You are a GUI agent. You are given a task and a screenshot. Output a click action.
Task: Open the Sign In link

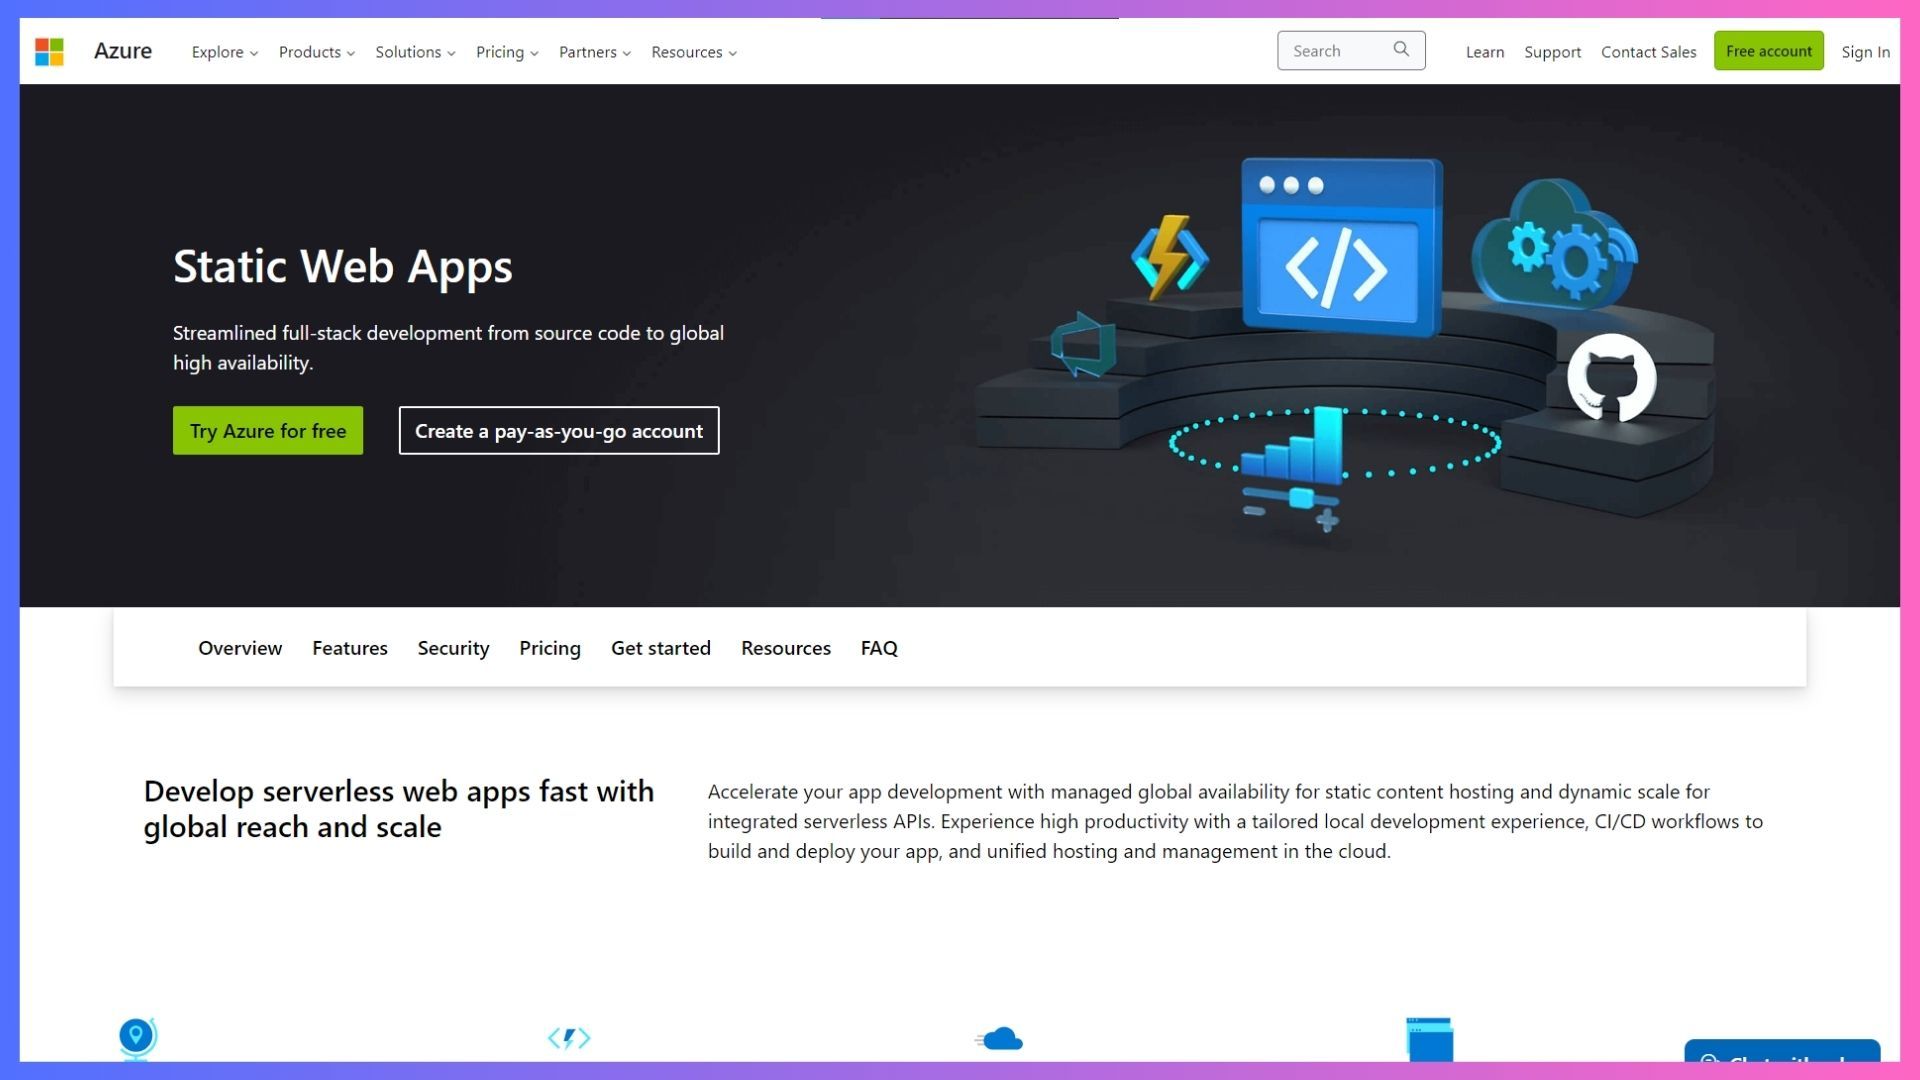point(1865,52)
